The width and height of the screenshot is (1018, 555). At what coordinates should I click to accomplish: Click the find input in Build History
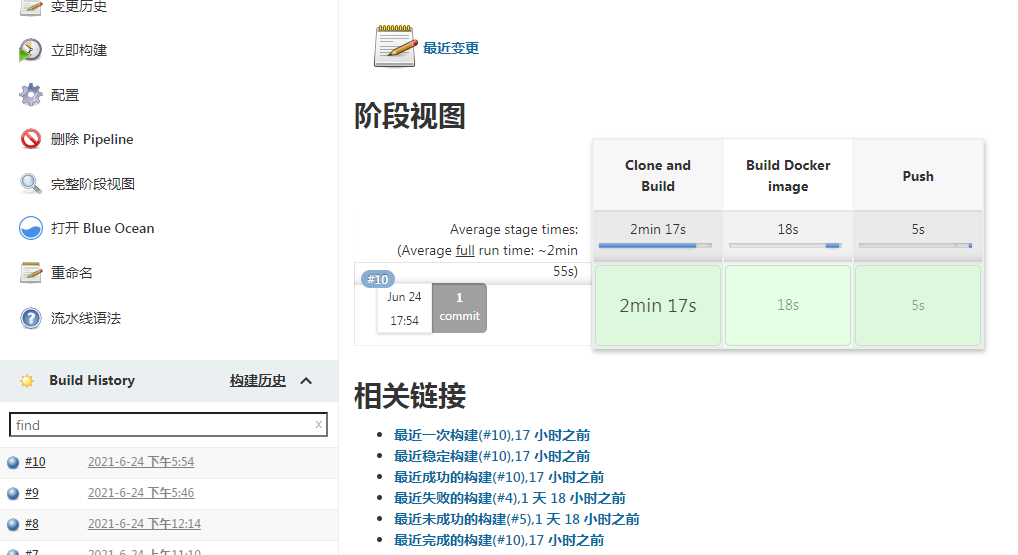click(x=168, y=425)
